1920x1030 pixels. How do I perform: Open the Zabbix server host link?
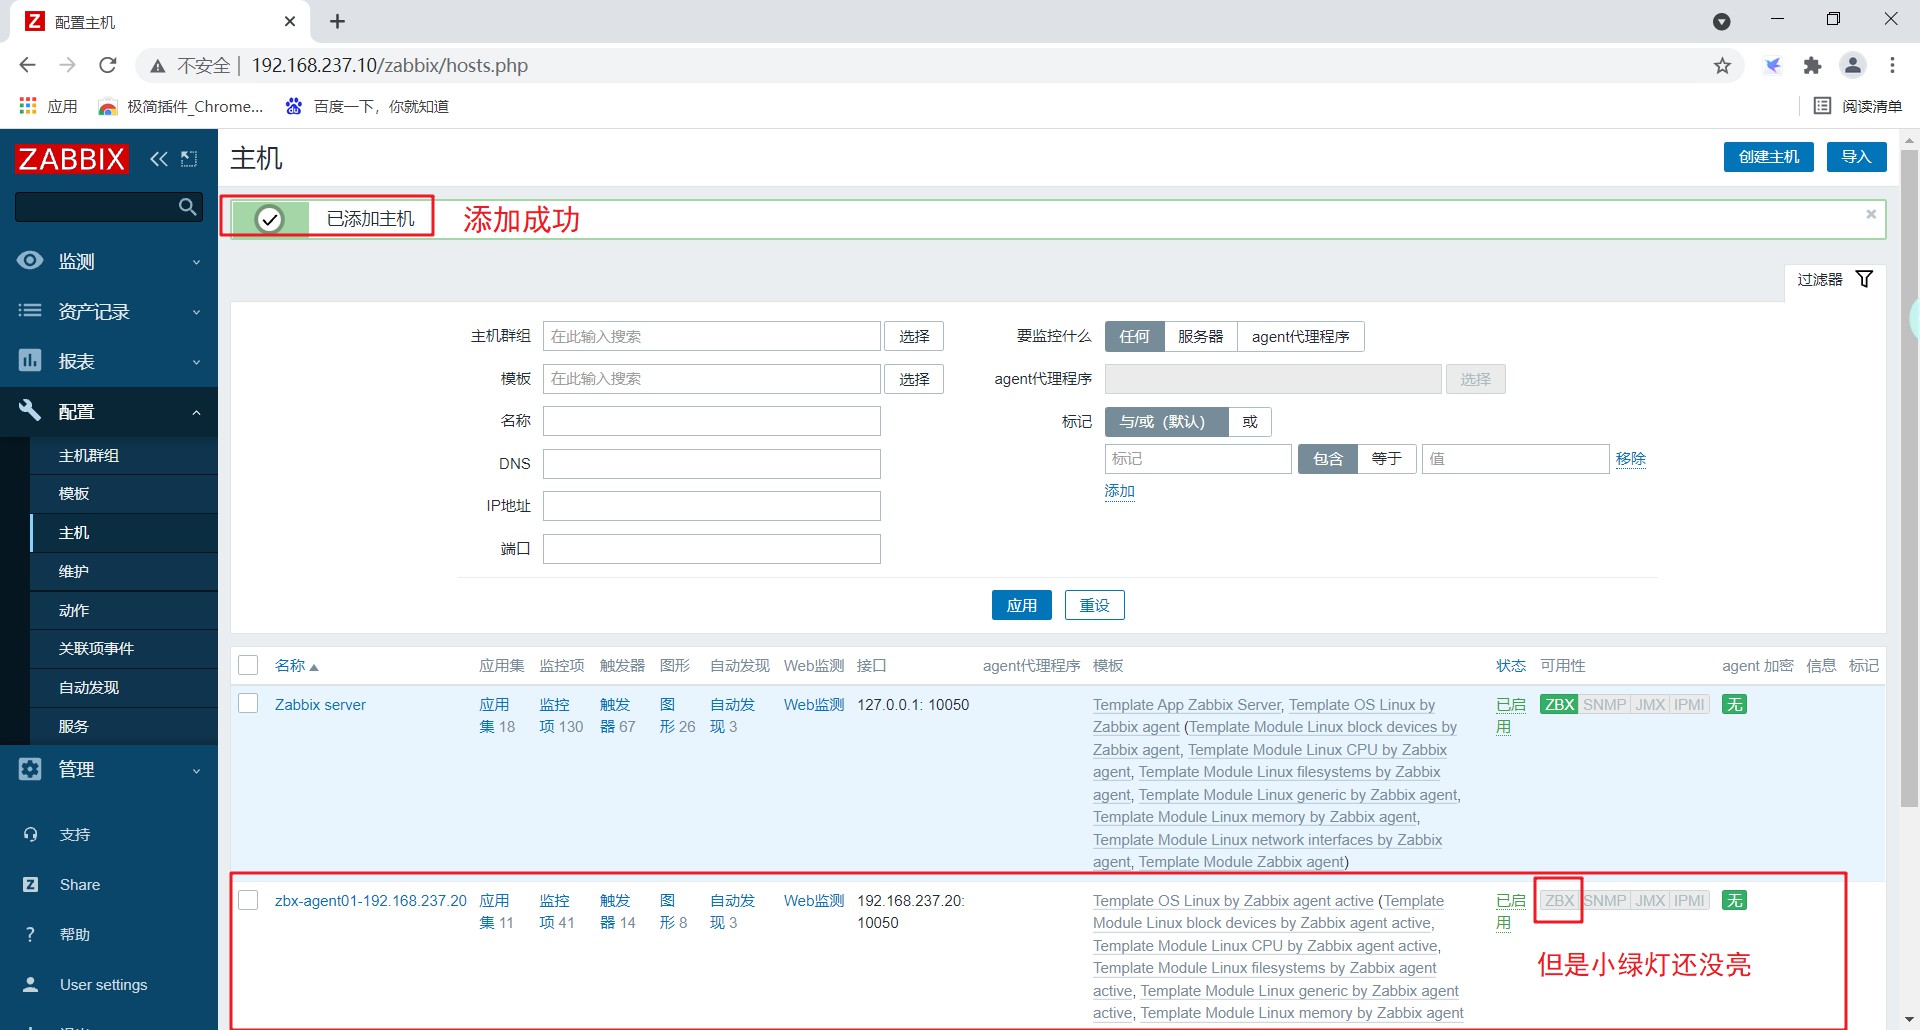tap(320, 704)
